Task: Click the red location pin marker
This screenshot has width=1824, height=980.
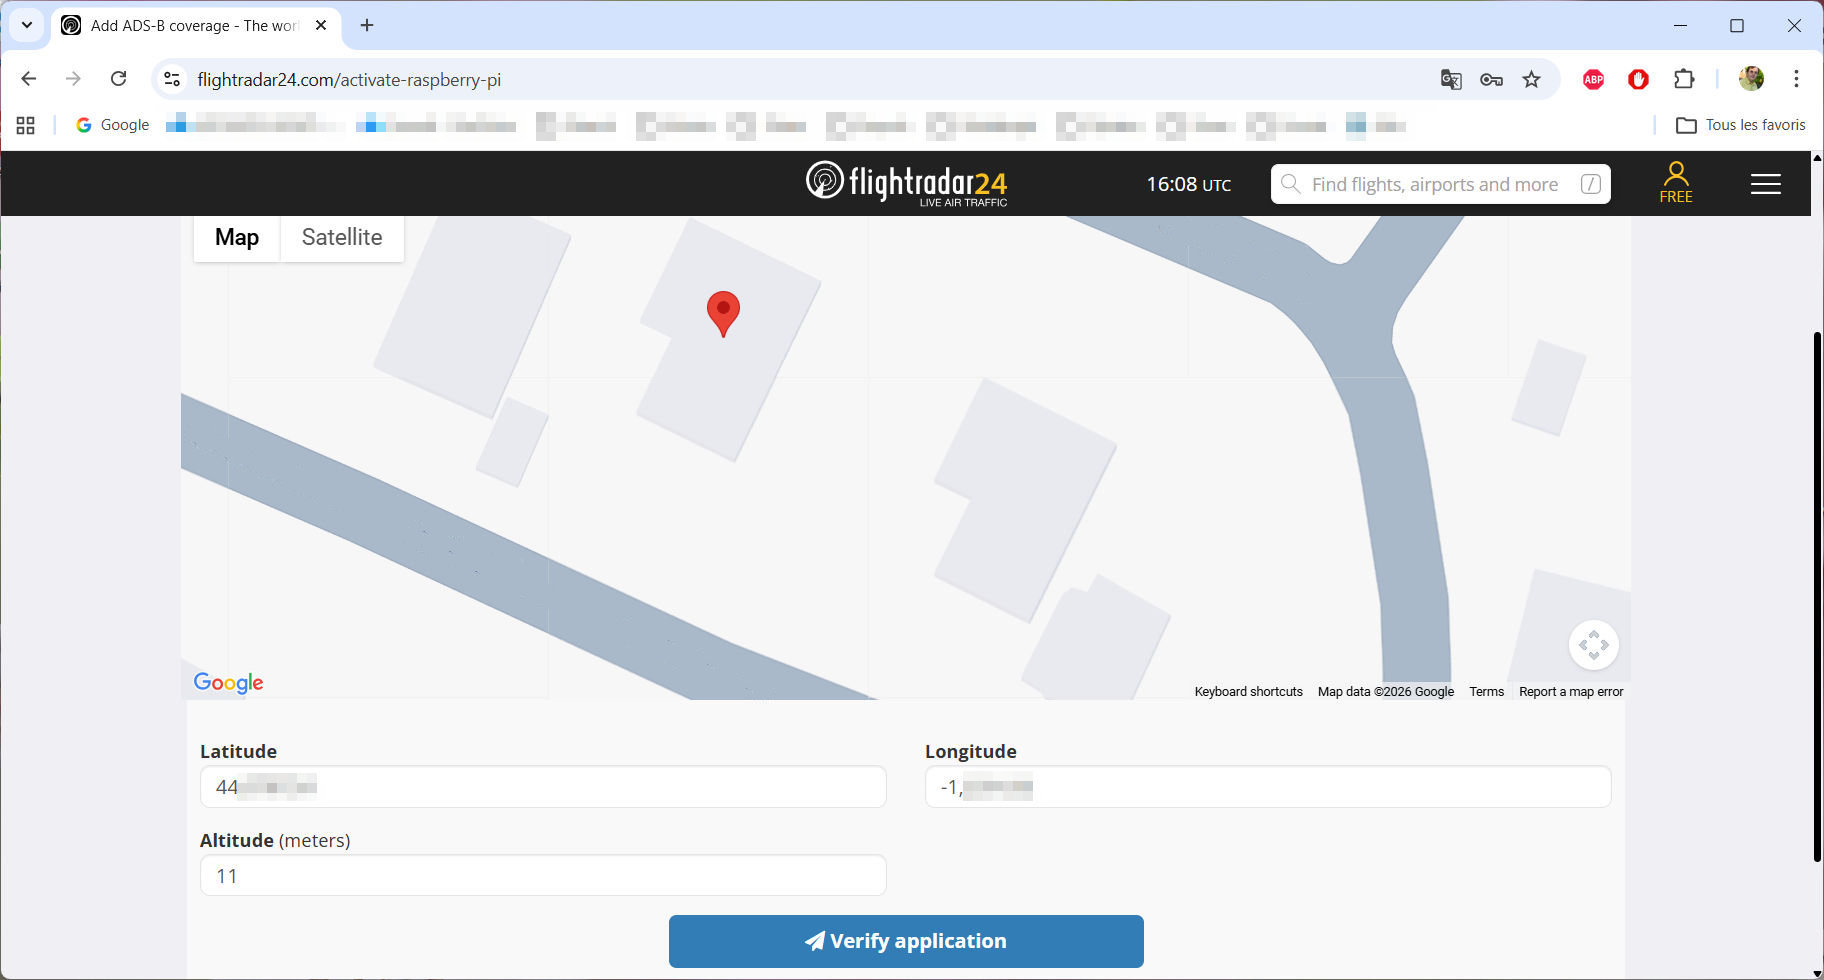Action: 723,313
